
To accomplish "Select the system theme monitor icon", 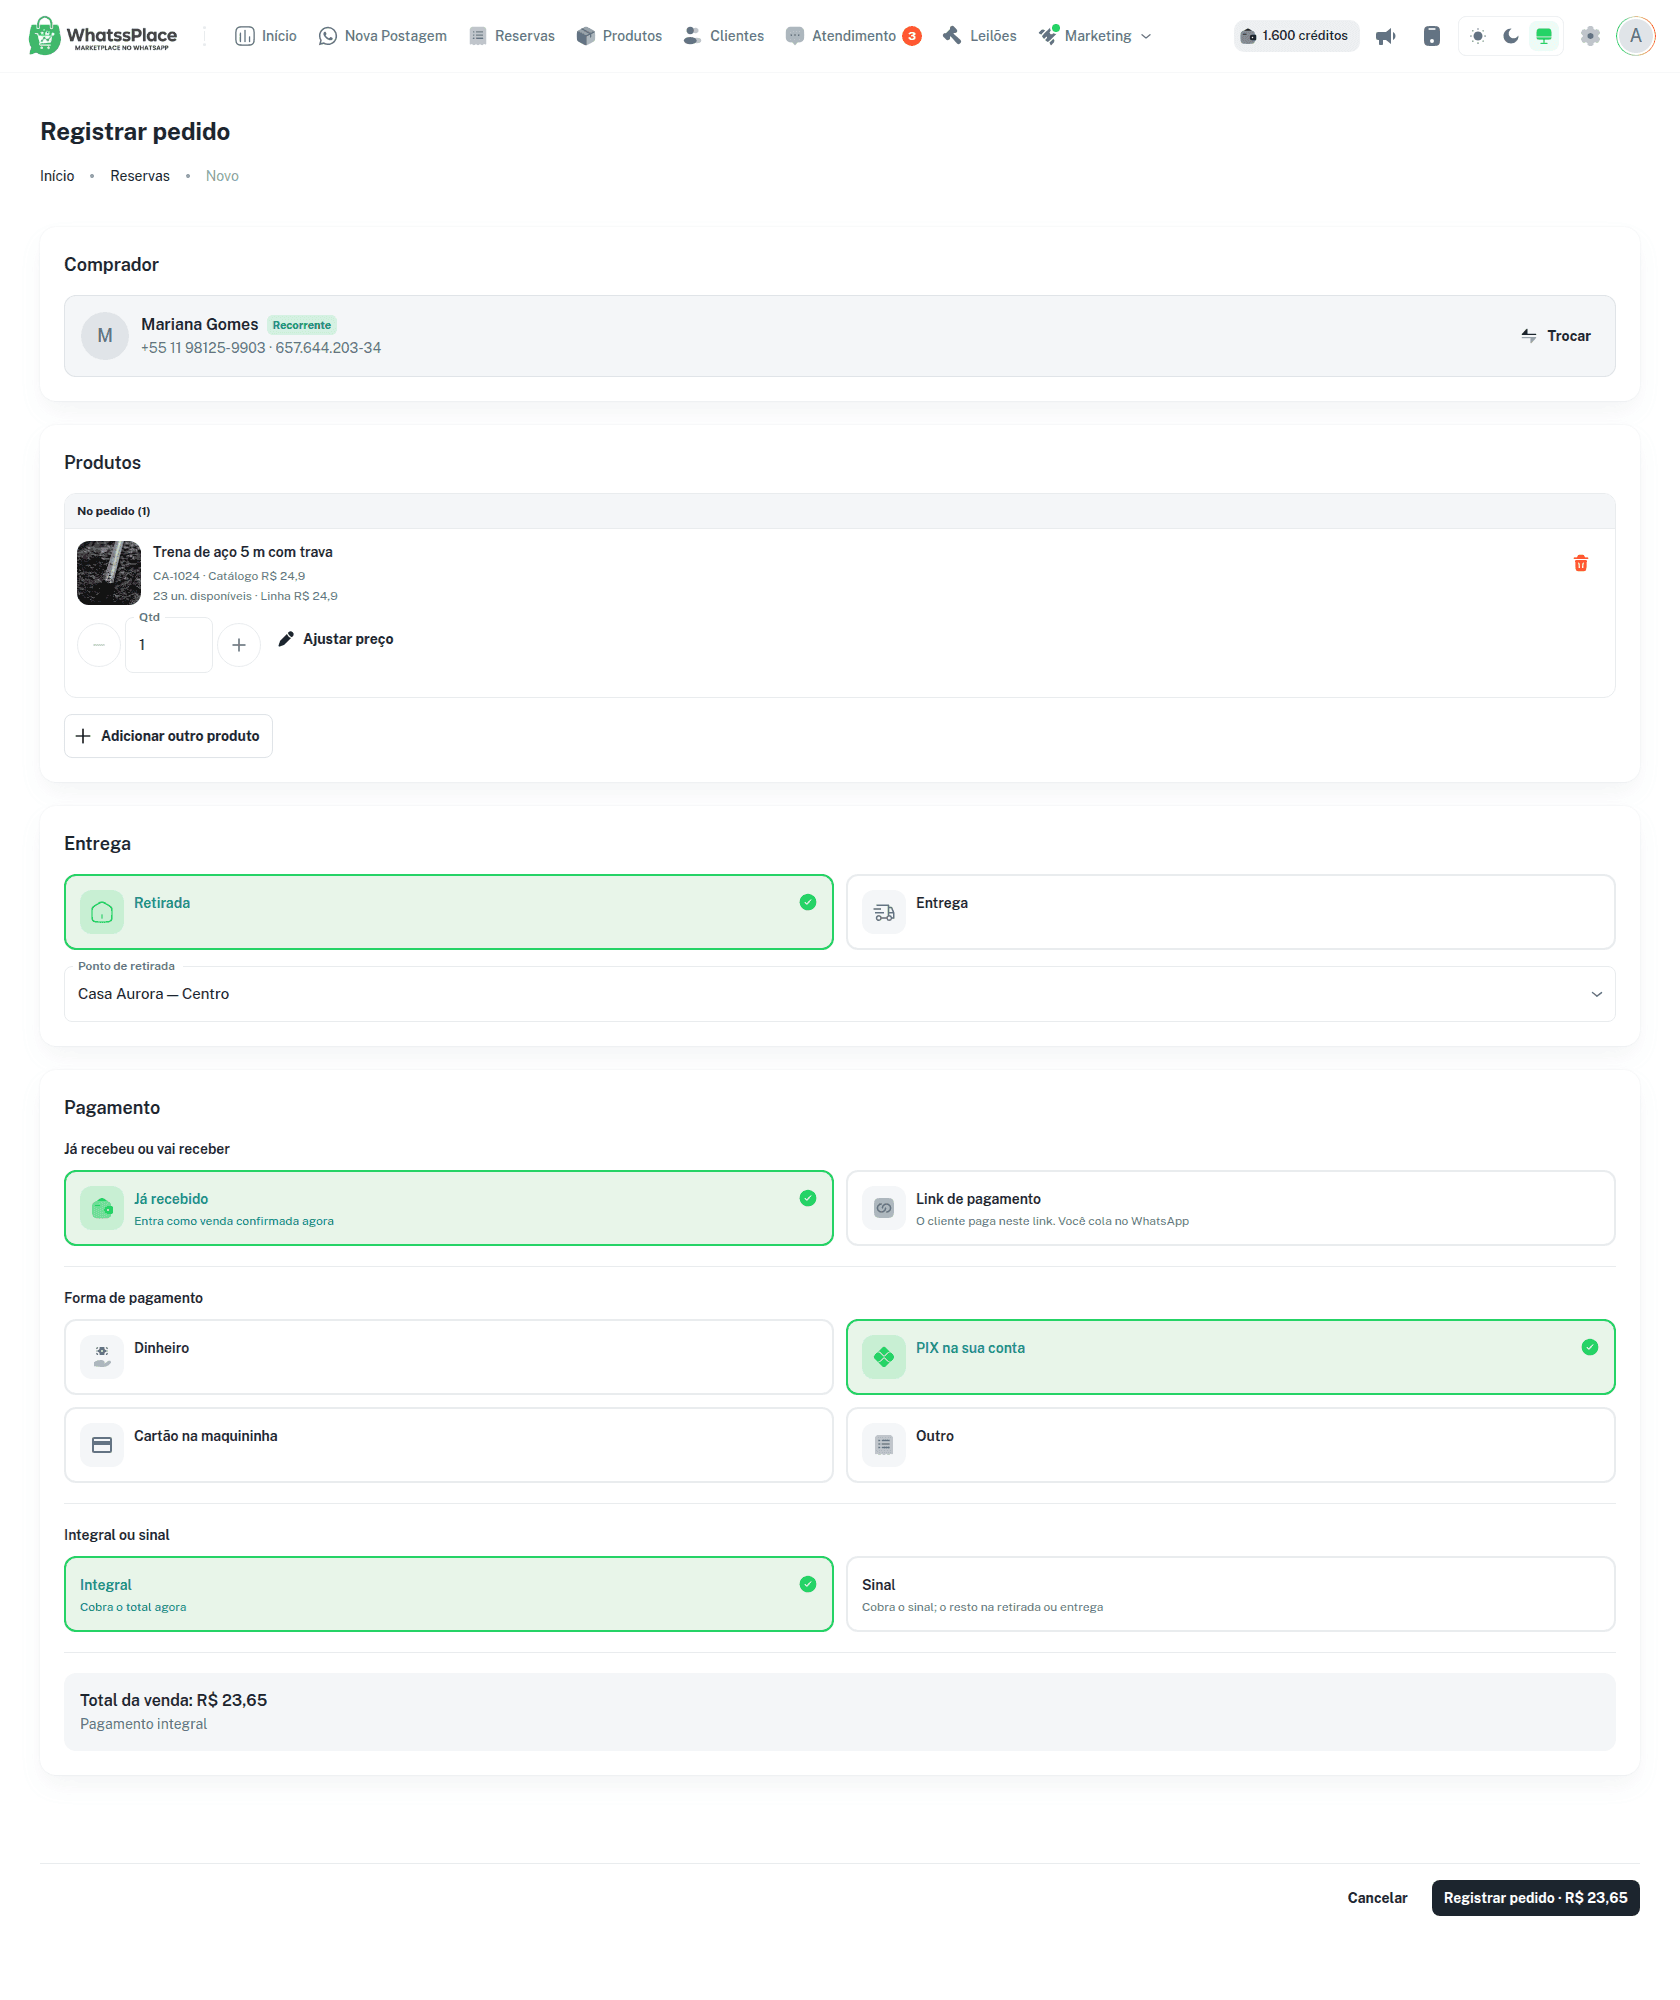I will coord(1544,36).
